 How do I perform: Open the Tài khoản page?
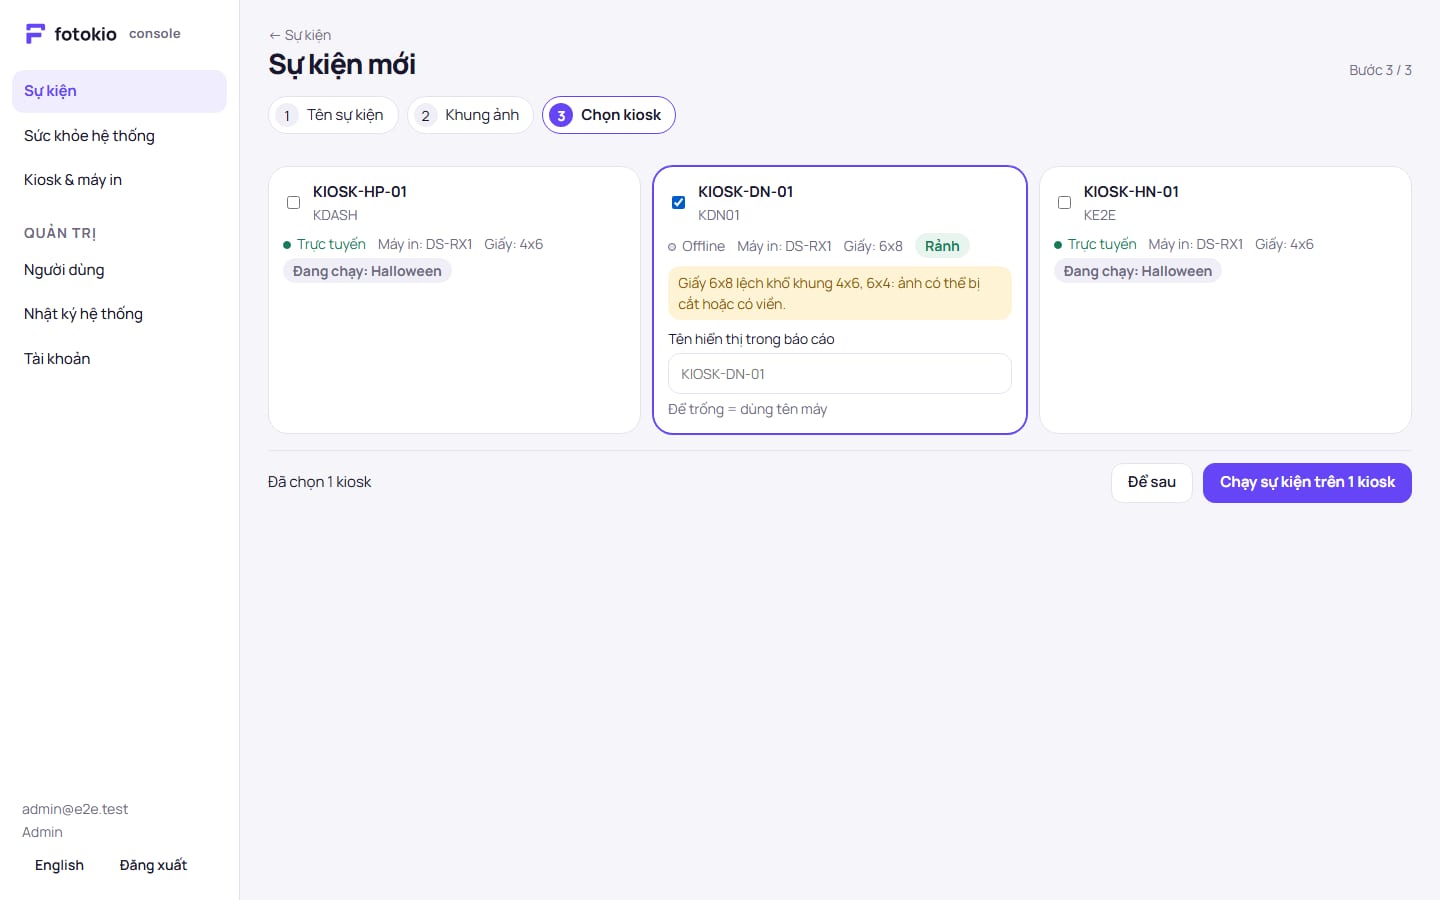[x=119, y=359]
